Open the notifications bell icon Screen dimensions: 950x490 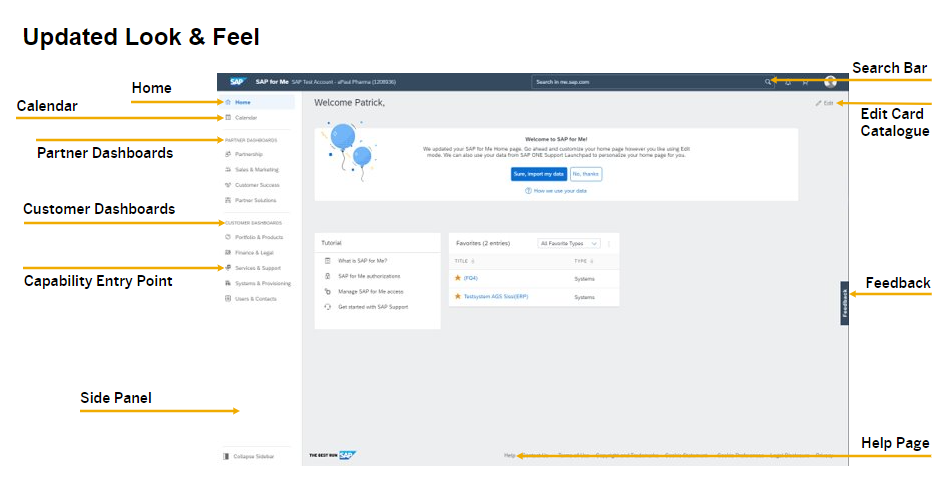pos(788,82)
